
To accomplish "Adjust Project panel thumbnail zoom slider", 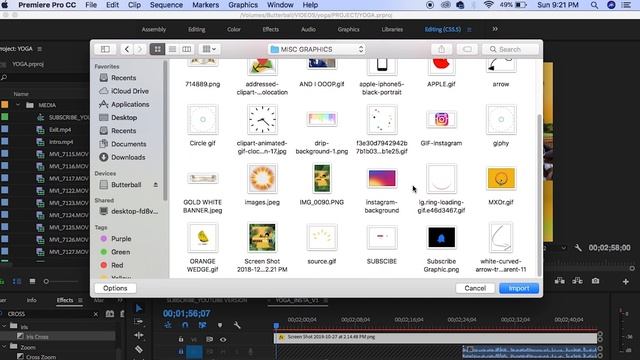I will [46, 281].
